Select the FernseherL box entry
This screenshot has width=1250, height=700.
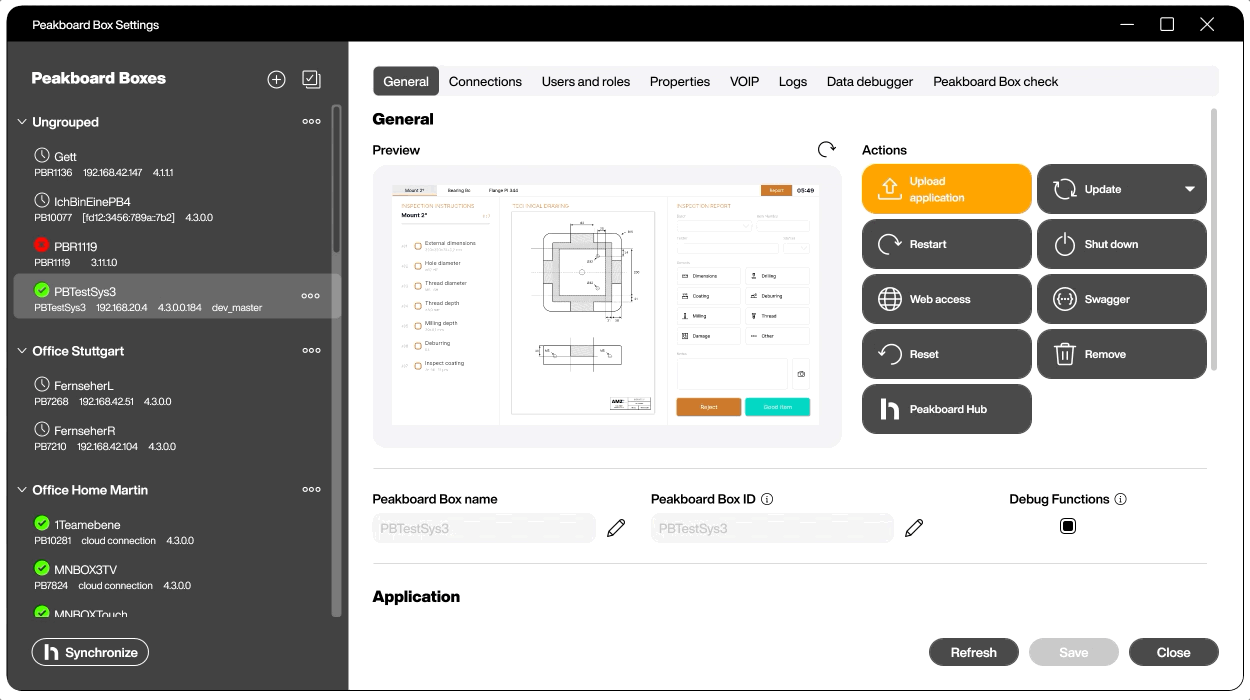176,393
